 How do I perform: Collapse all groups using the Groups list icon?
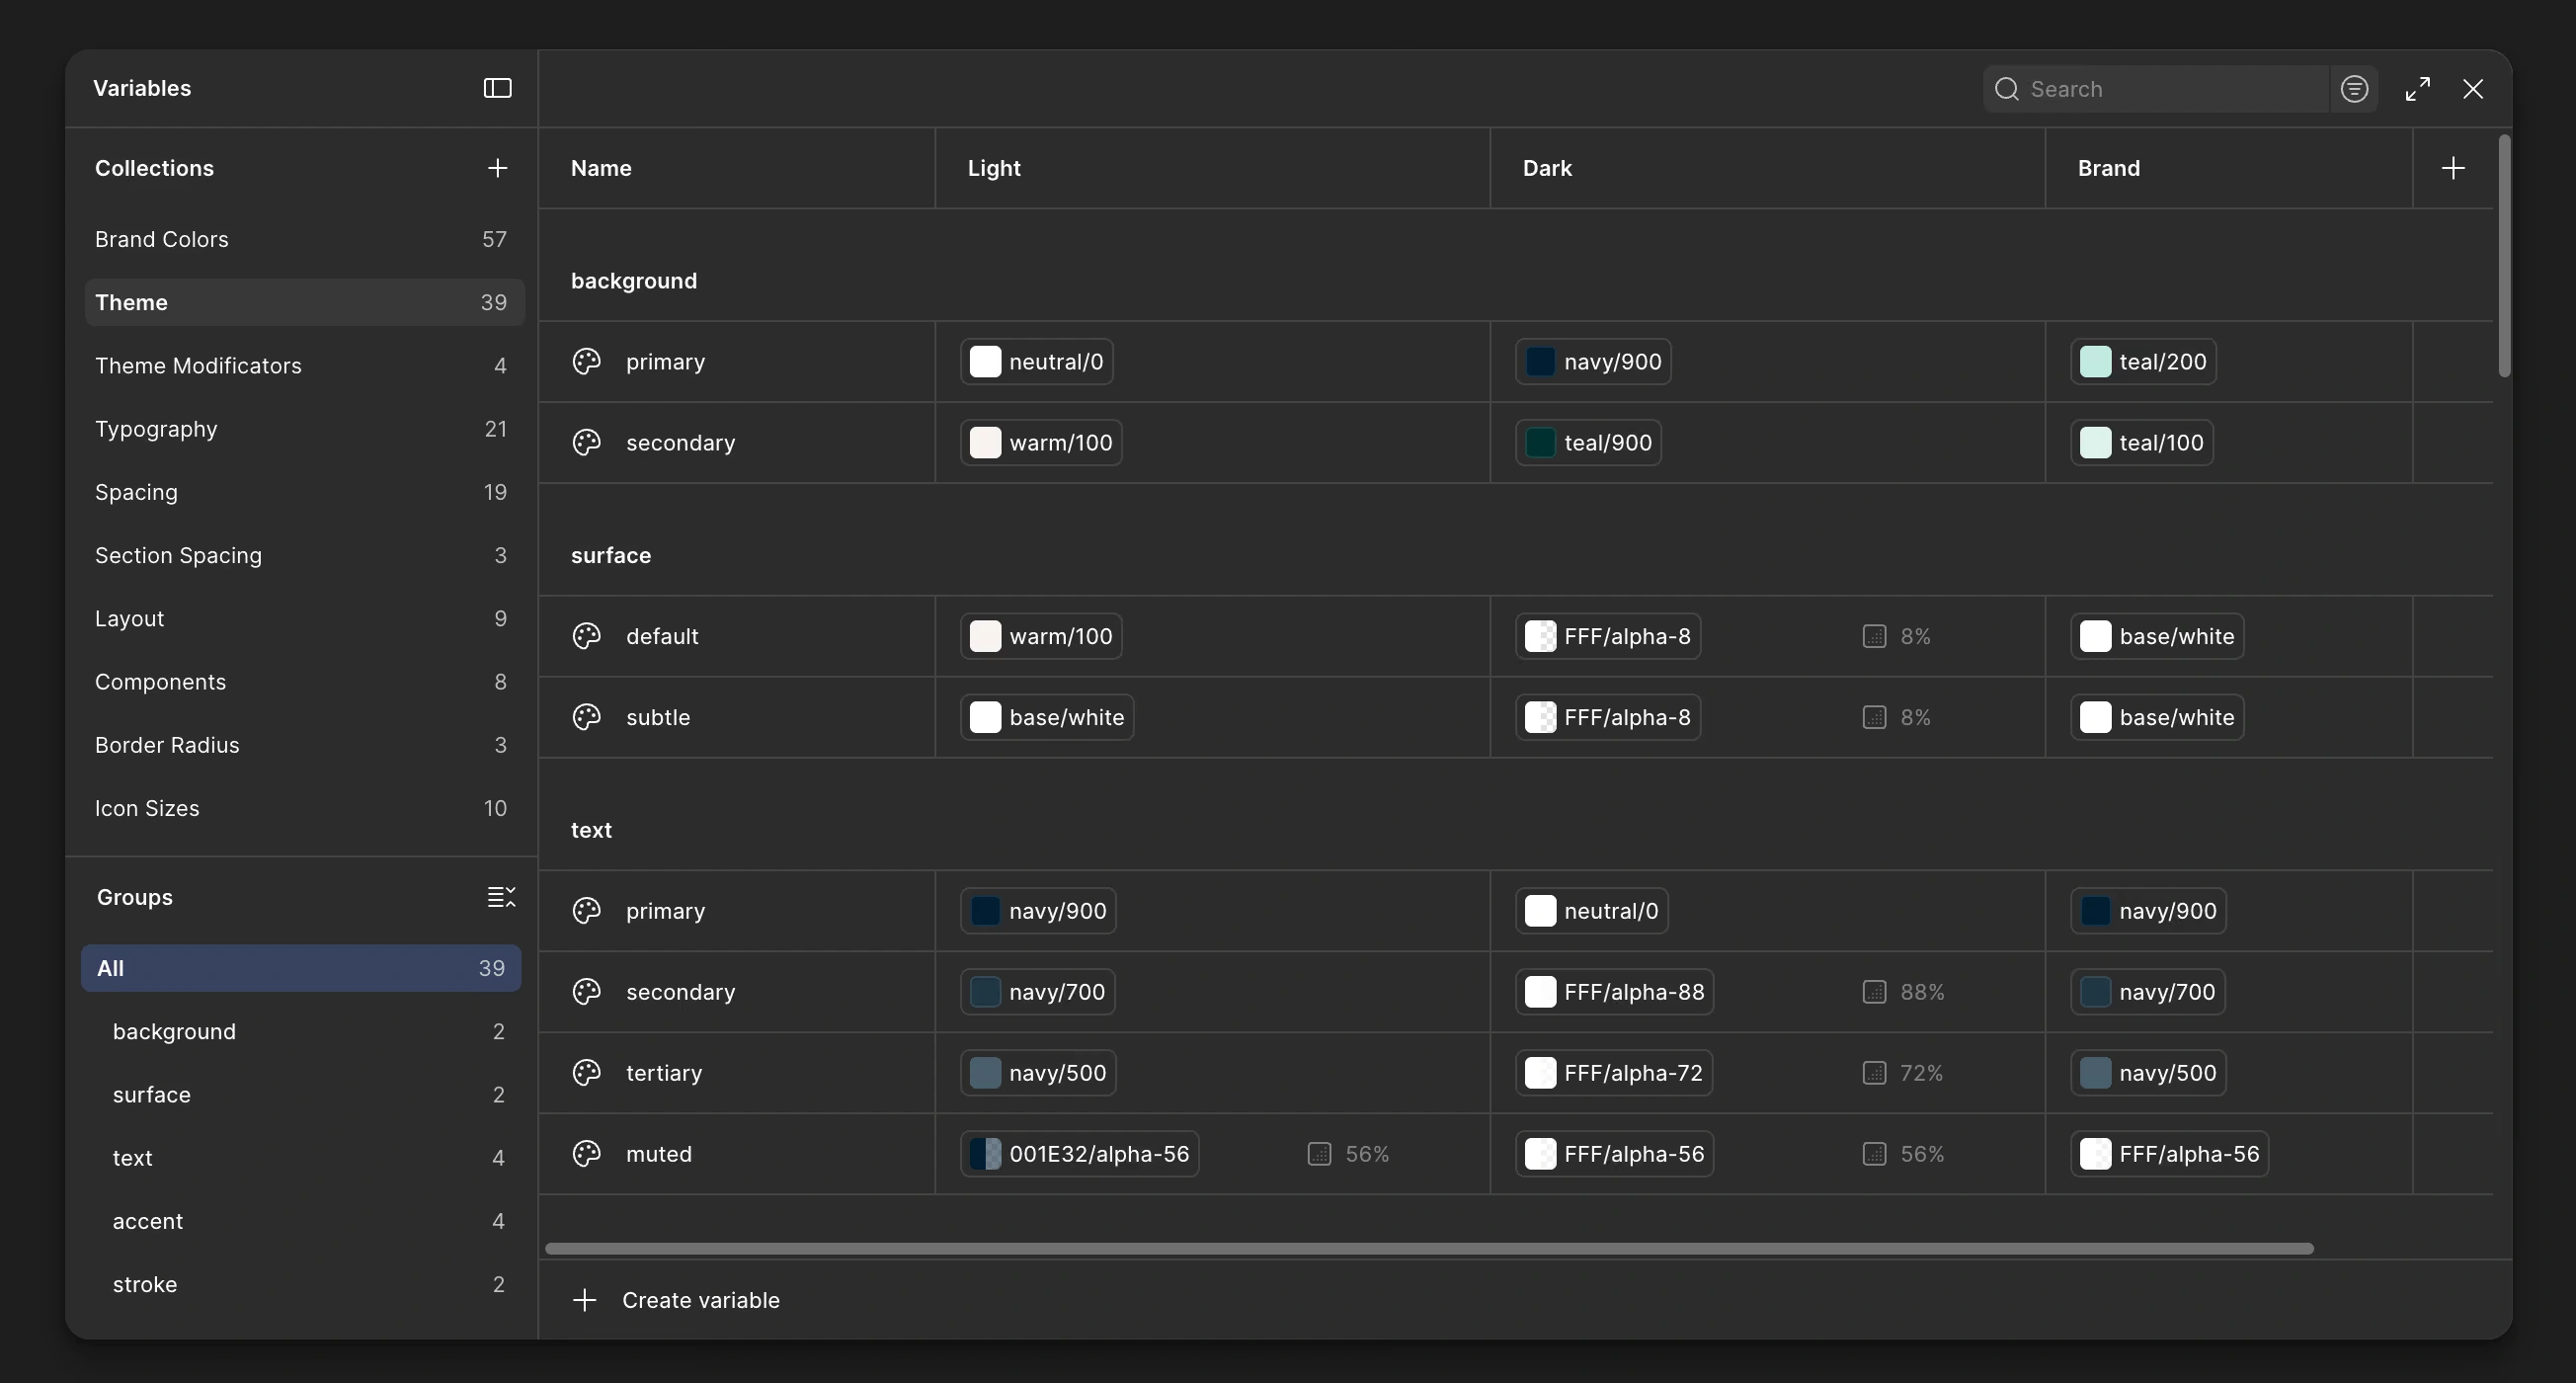[501, 897]
